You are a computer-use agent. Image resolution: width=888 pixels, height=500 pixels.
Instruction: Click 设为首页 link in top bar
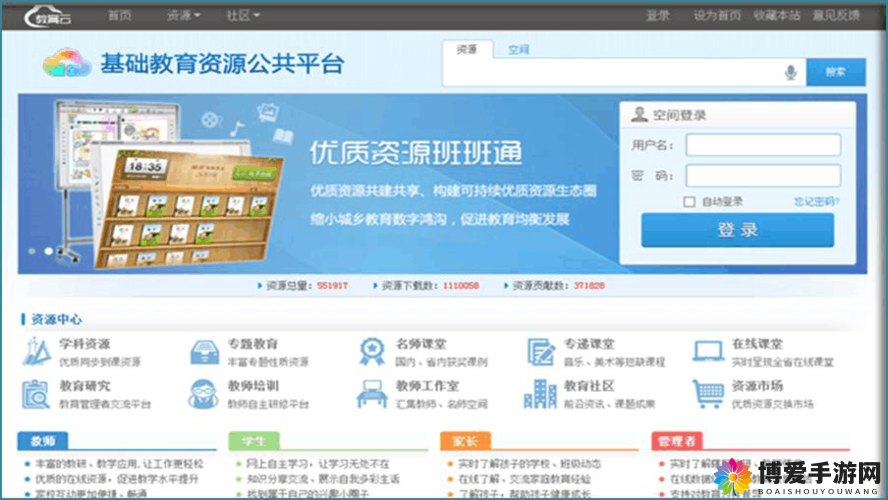(718, 15)
